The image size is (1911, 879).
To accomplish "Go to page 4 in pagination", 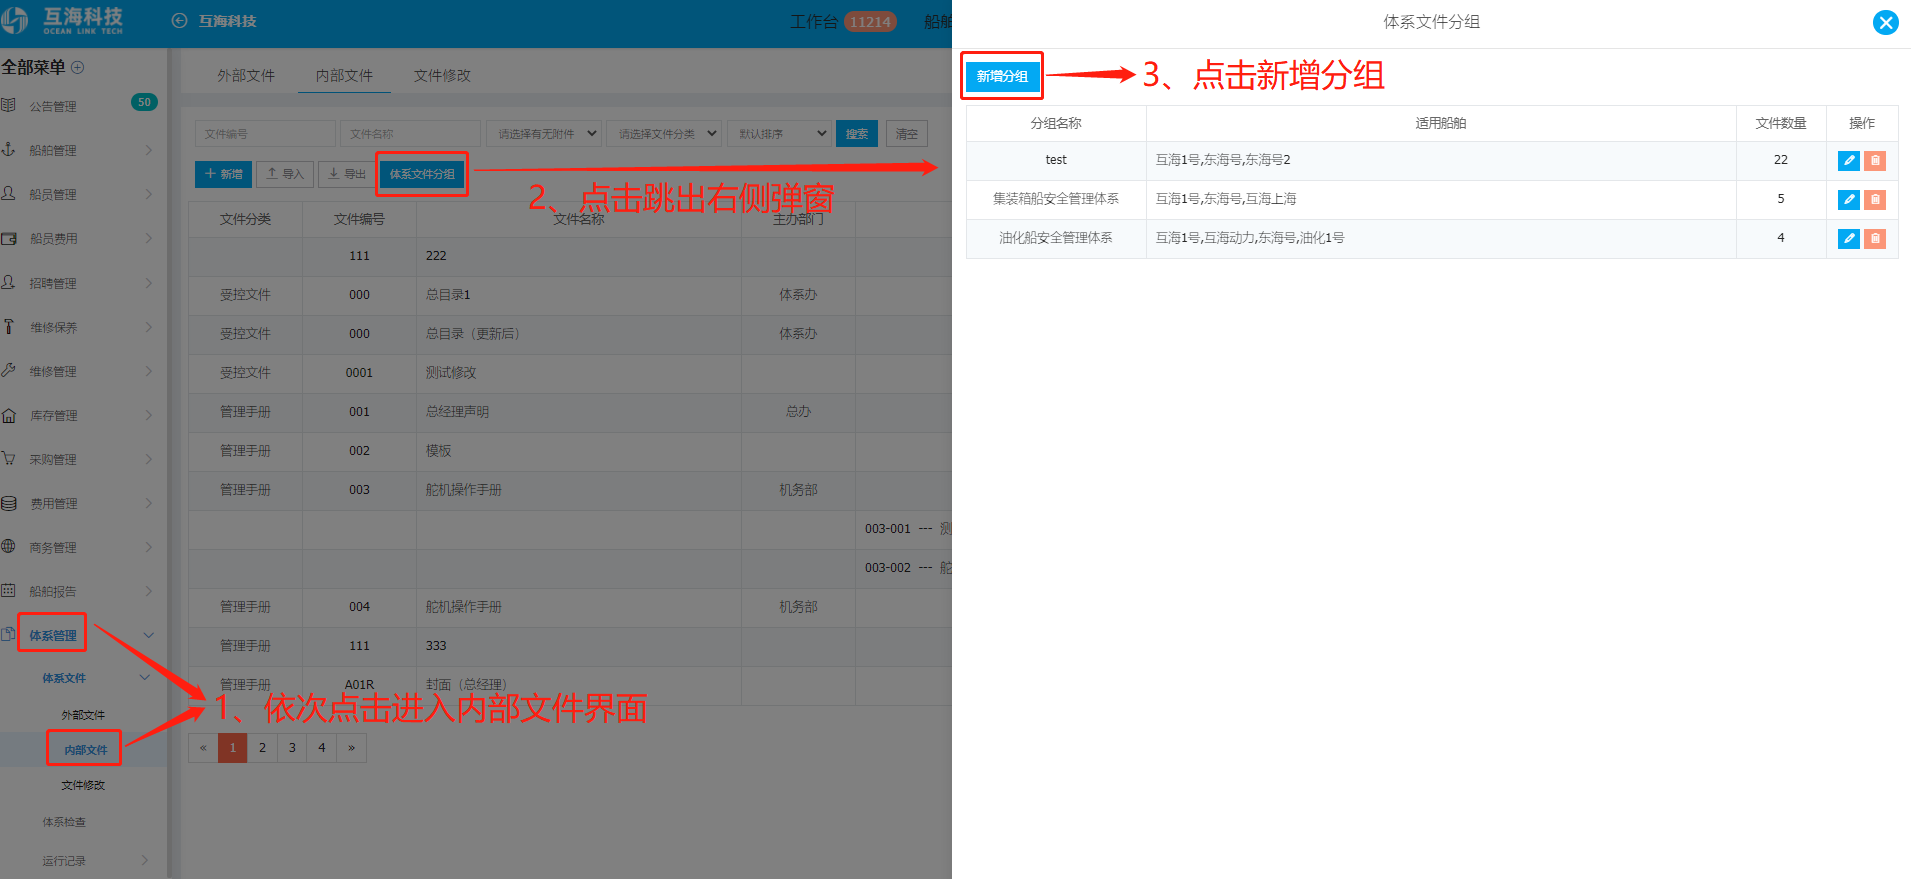I will 321,748.
